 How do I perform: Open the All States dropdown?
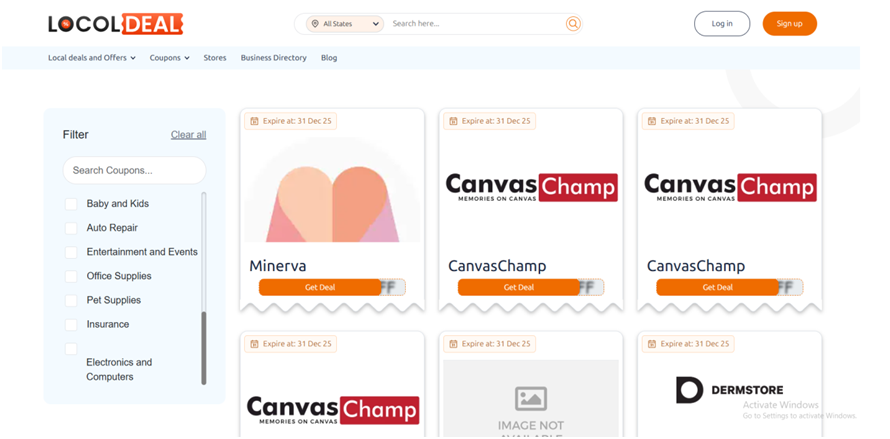346,23
